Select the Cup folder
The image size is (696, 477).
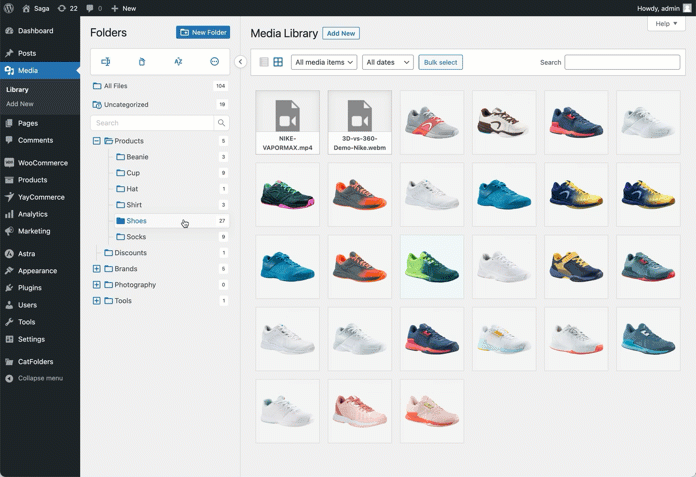172,173
